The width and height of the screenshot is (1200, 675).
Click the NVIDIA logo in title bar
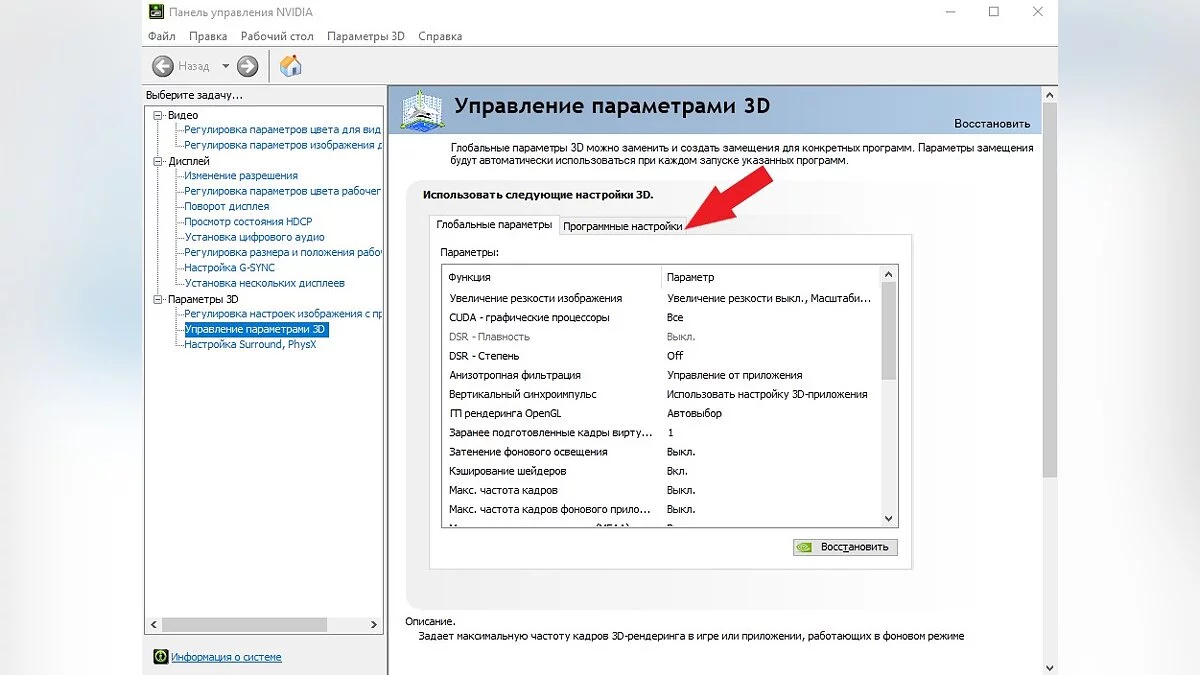click(x=158, y=12)
